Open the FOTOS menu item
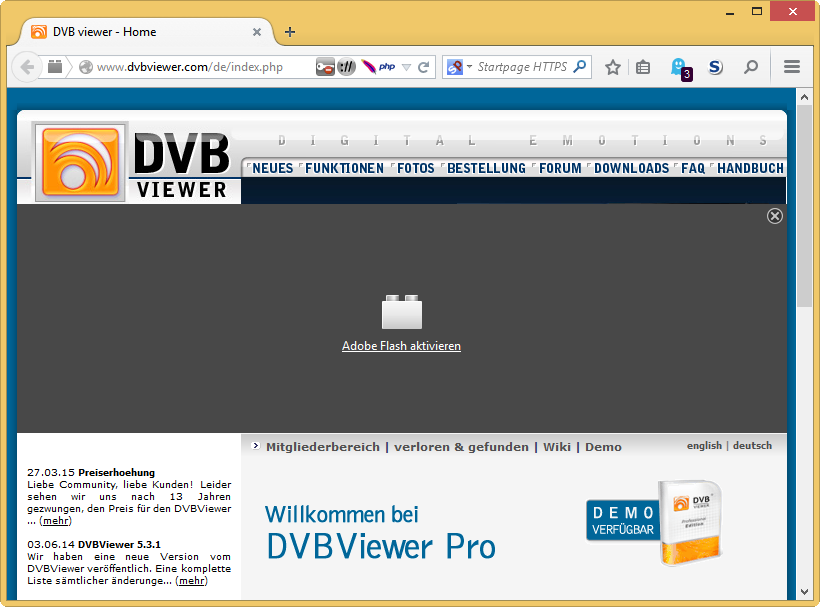The image size is (820, 607). coord(416,168)
